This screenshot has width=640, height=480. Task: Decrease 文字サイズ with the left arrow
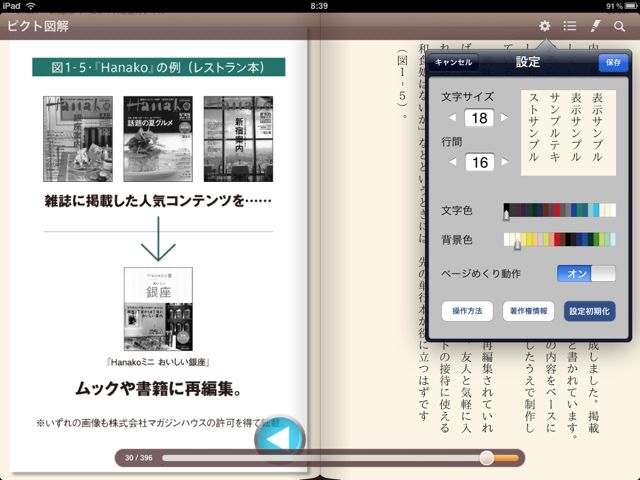[x=452, y=118]
